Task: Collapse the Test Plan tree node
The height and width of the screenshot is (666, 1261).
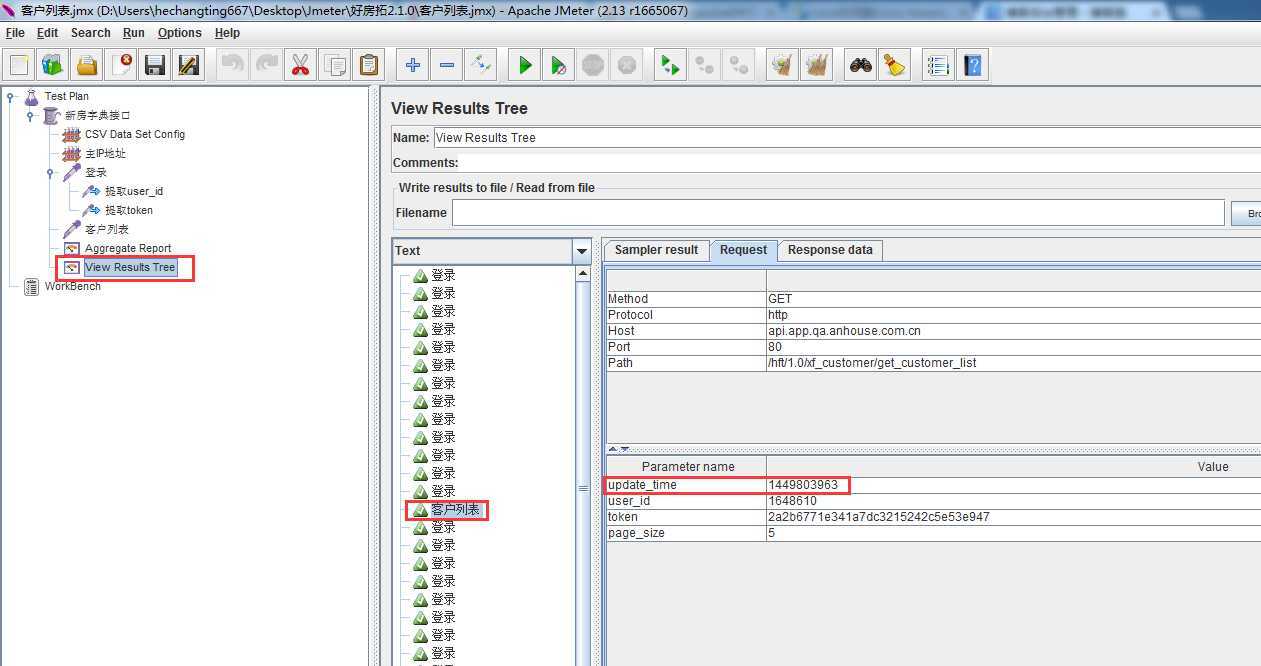Action: point(10,96)
